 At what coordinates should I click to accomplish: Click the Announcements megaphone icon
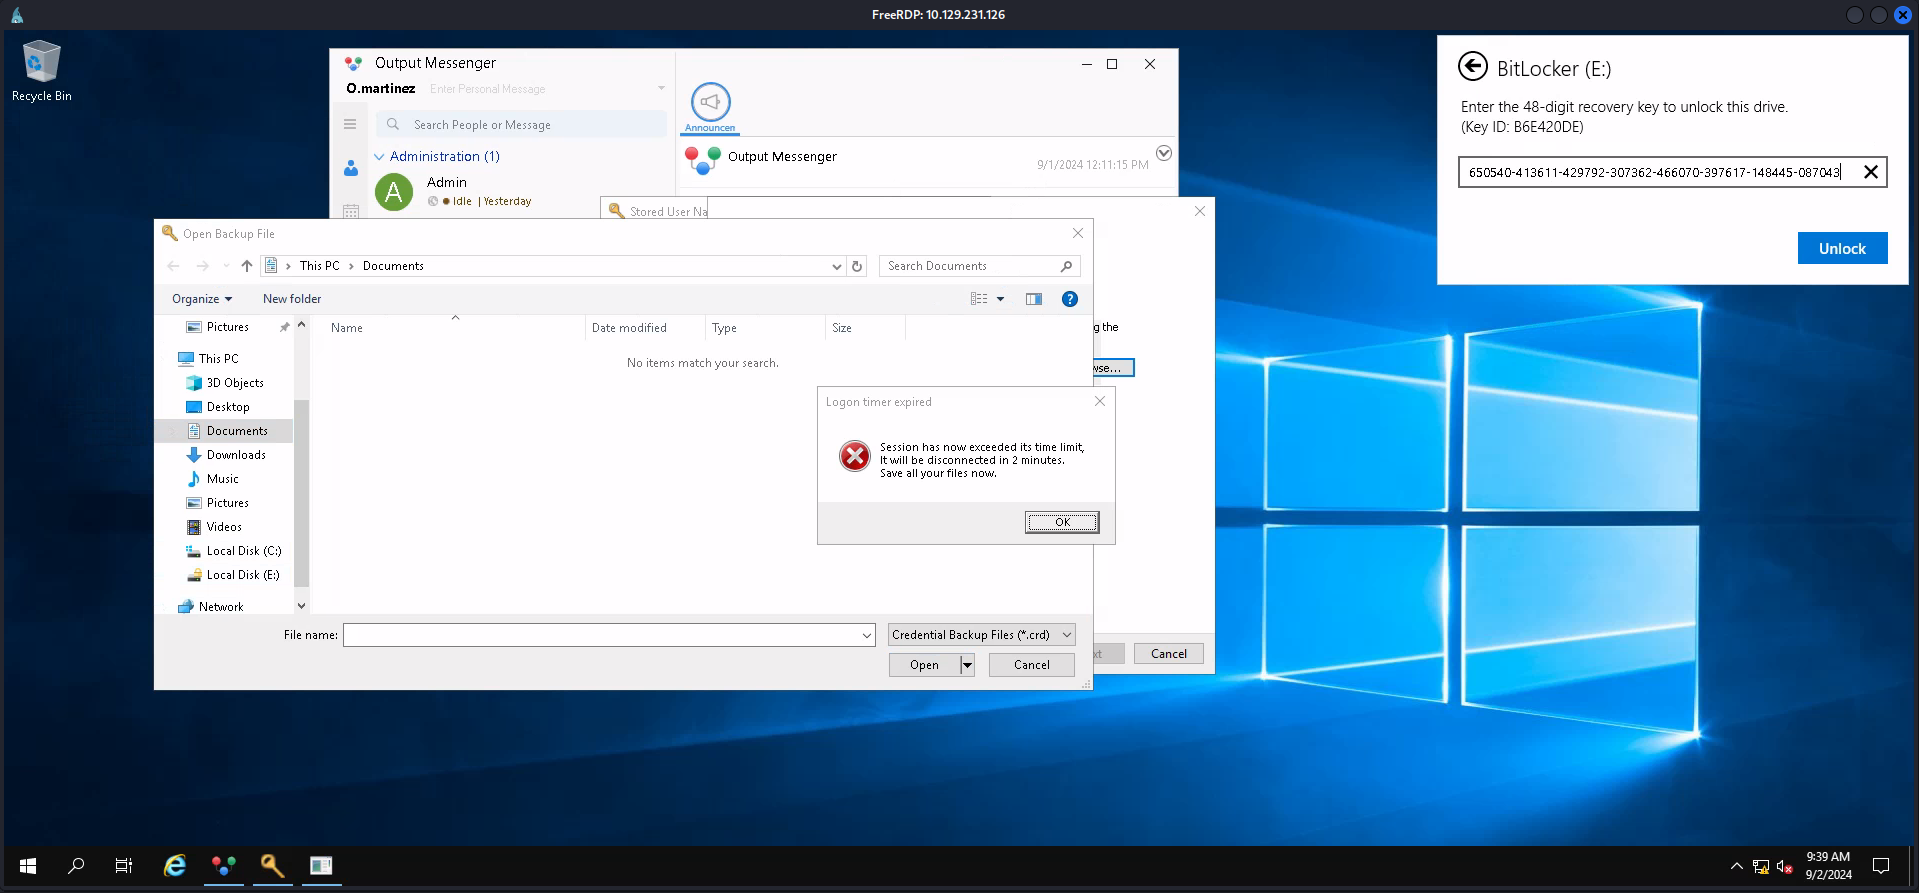coord(710,103)
